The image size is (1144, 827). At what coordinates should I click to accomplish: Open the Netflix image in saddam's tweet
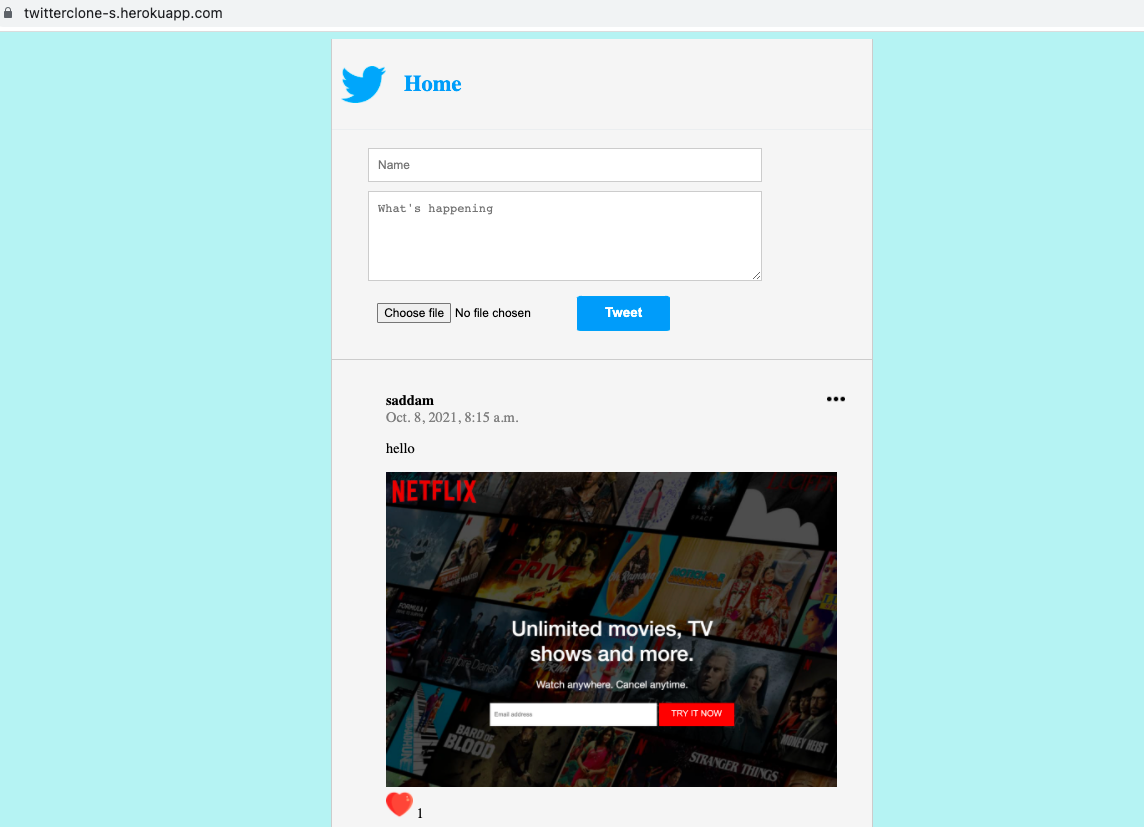[x=611, y=629]
